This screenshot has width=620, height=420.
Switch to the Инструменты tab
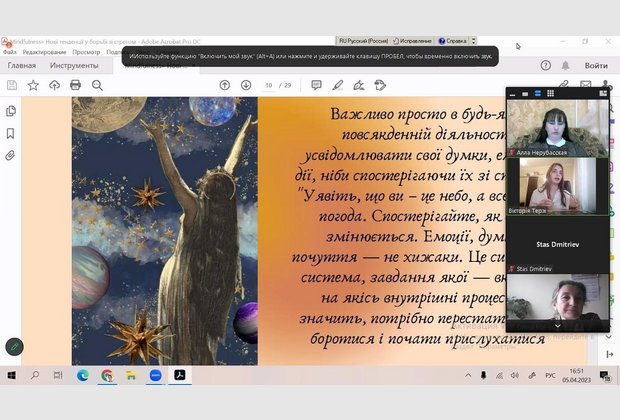pyautogui.click(x=74, y=65)
